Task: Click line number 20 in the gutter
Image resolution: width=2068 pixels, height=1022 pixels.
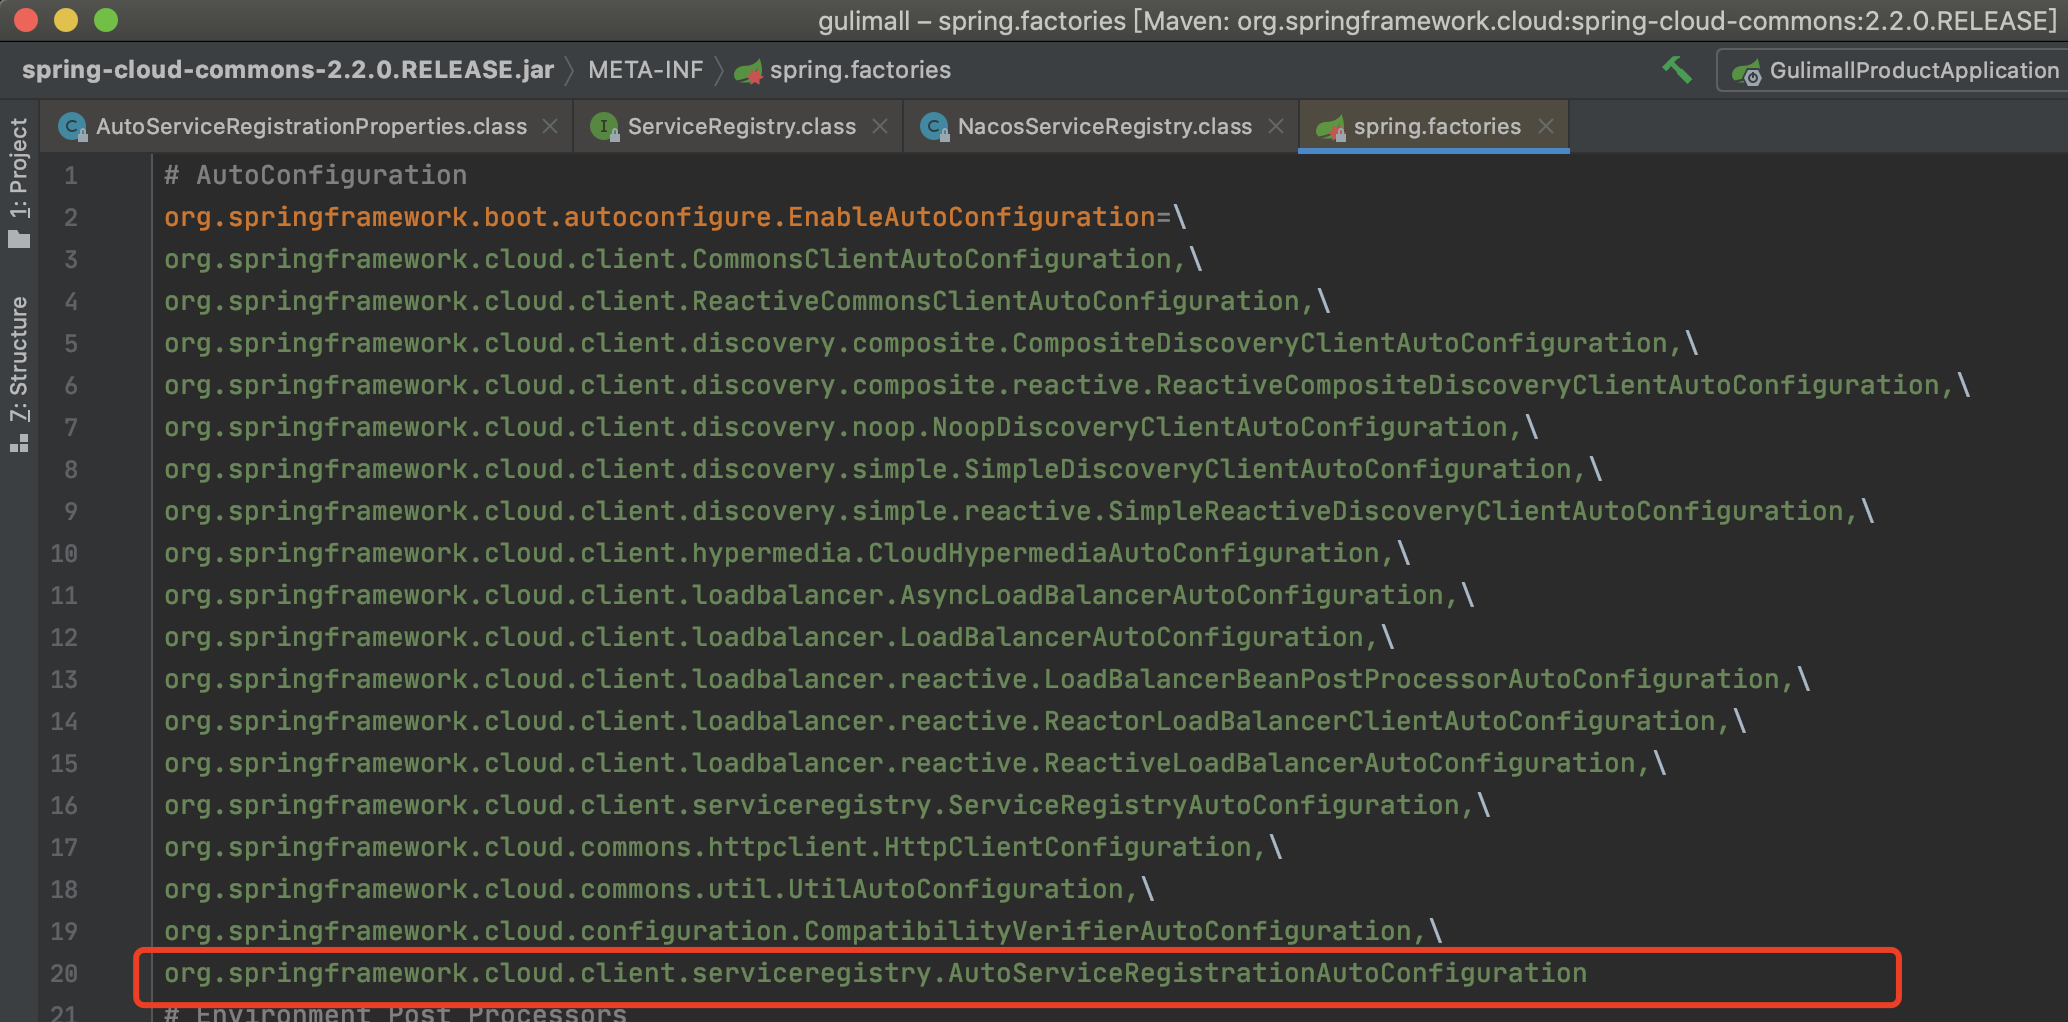Action: tap(64, 974)
